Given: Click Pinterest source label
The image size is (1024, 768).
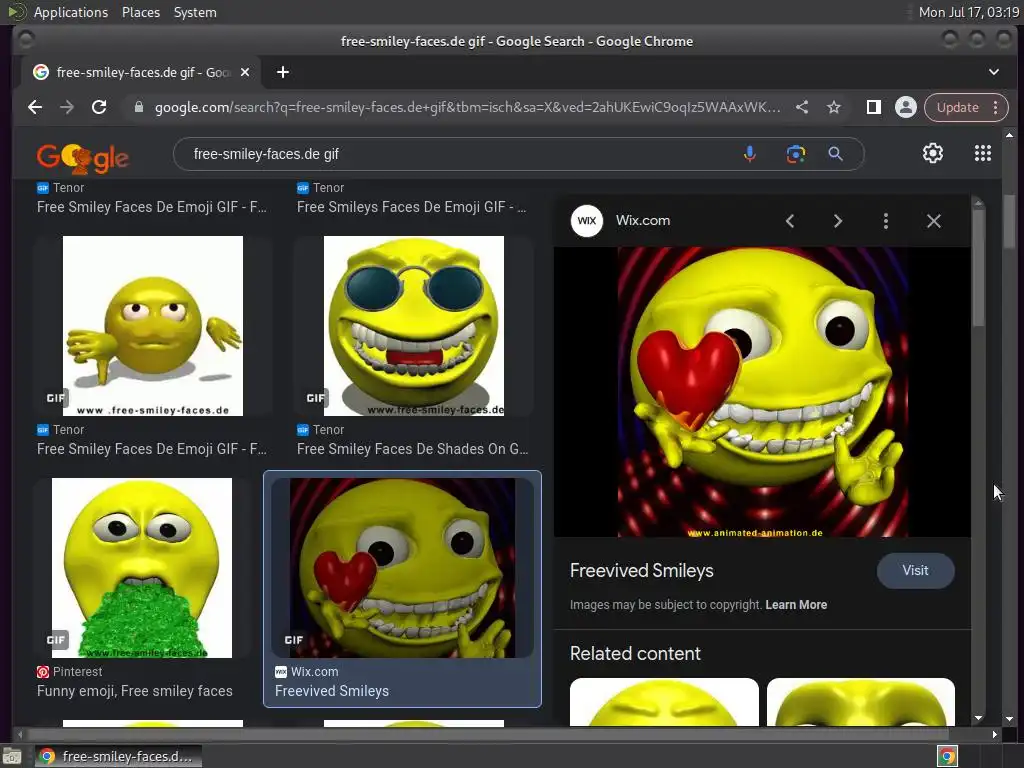Looking at the screenshot, I should coord(70,671).
